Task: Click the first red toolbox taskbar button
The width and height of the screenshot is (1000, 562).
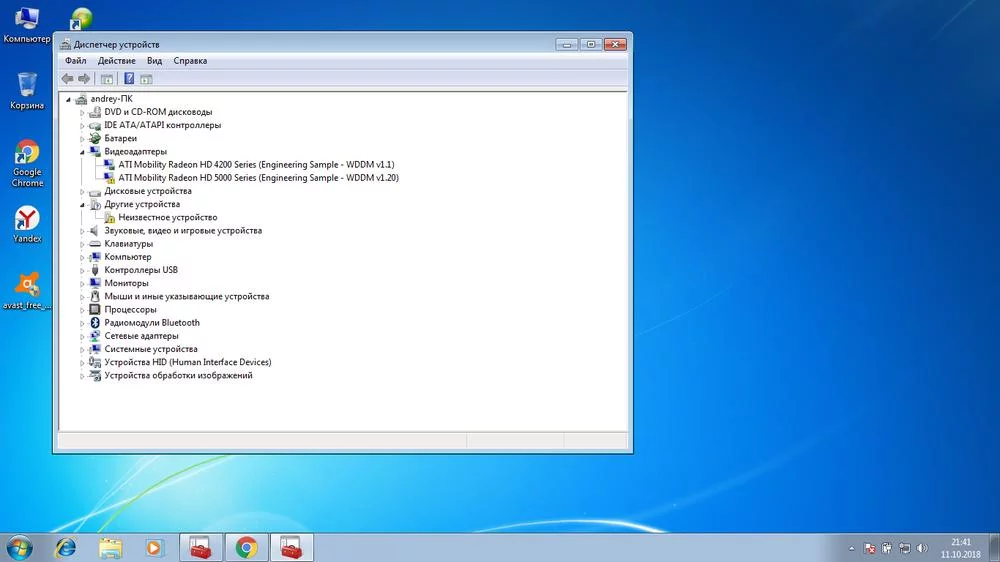Action: click(200, 548)
